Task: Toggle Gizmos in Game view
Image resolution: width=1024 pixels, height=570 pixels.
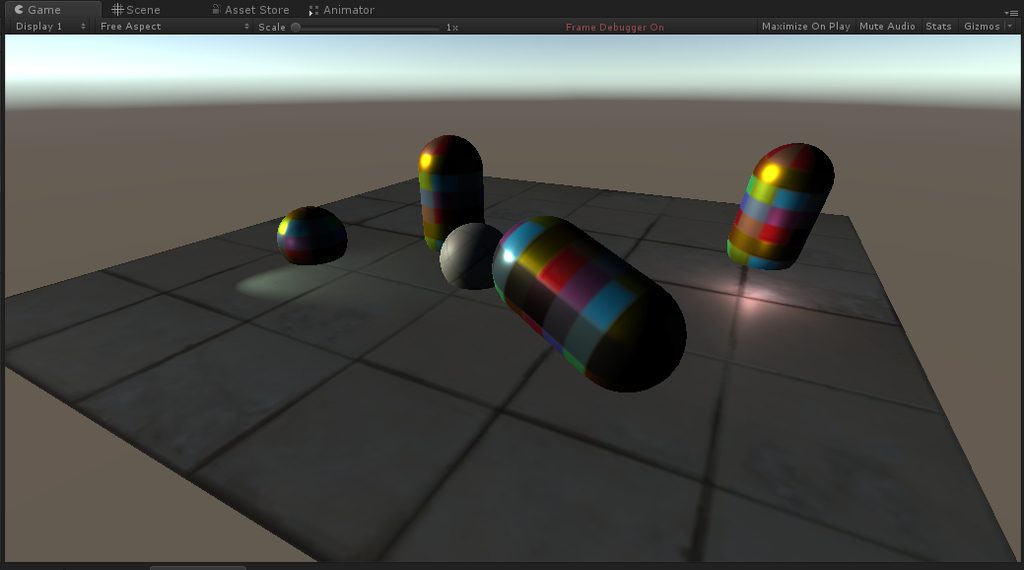Action: pyautogui.click(x=982, y=27)
